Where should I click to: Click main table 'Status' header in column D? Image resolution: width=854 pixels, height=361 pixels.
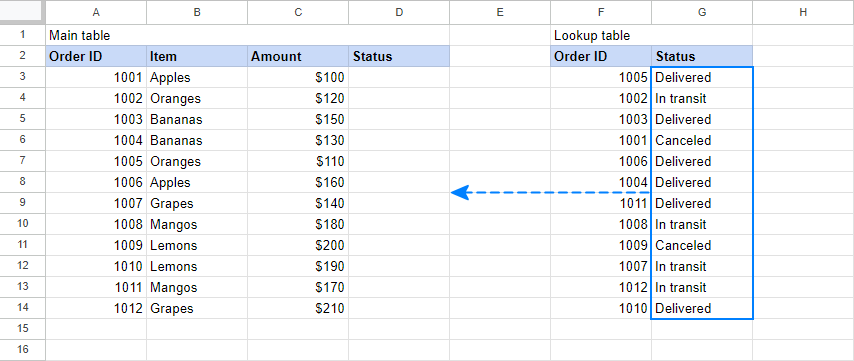coord(399,56)
